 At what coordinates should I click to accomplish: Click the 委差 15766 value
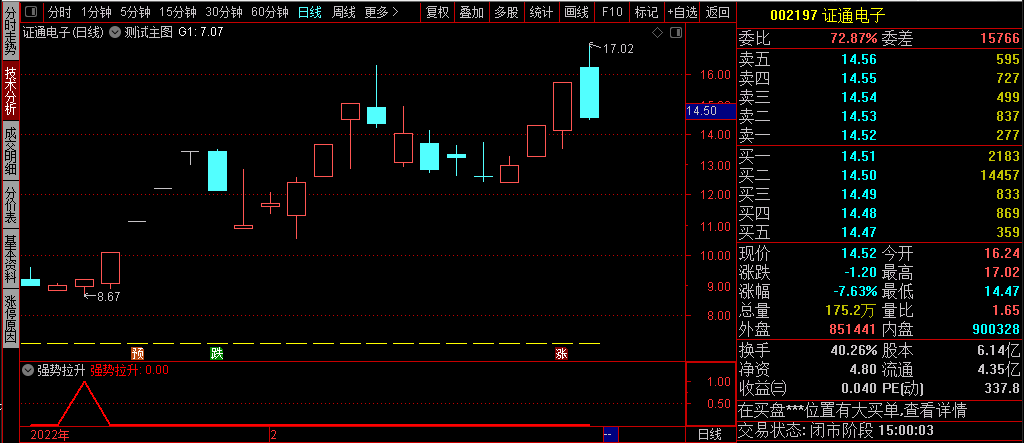pyautogui.click(x=1000, y=39)
